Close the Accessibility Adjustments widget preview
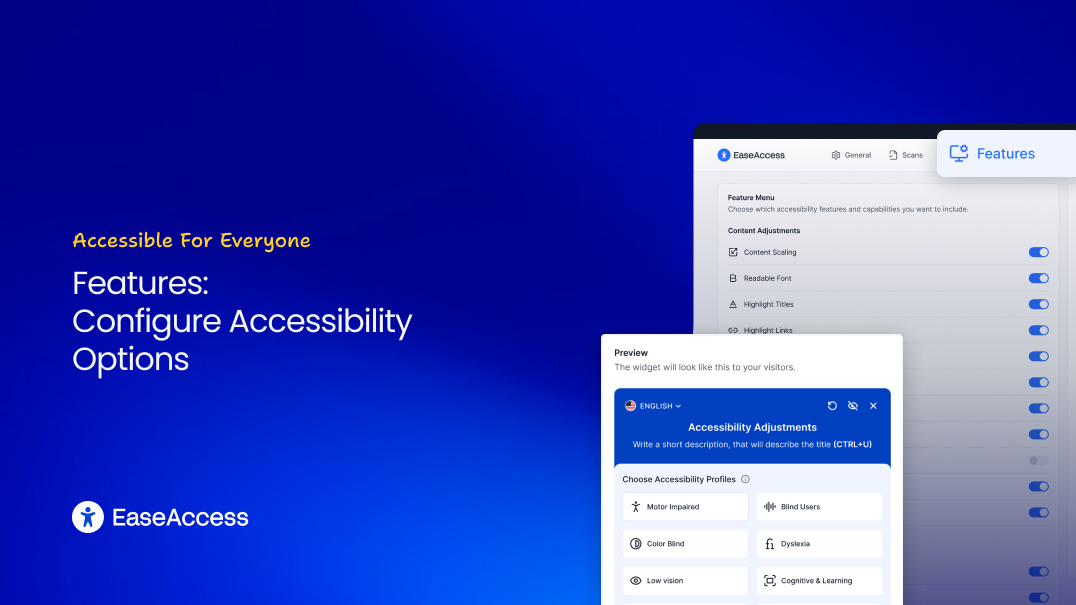 [x=873, y=406]
